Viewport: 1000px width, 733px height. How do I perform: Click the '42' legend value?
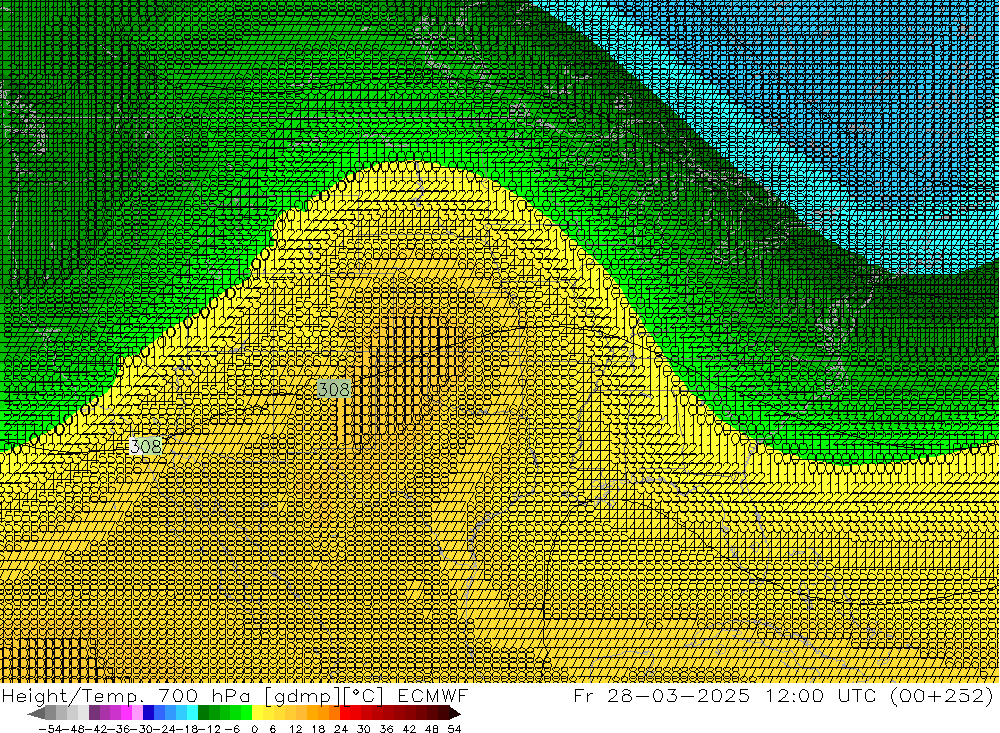tap(409, 729)
